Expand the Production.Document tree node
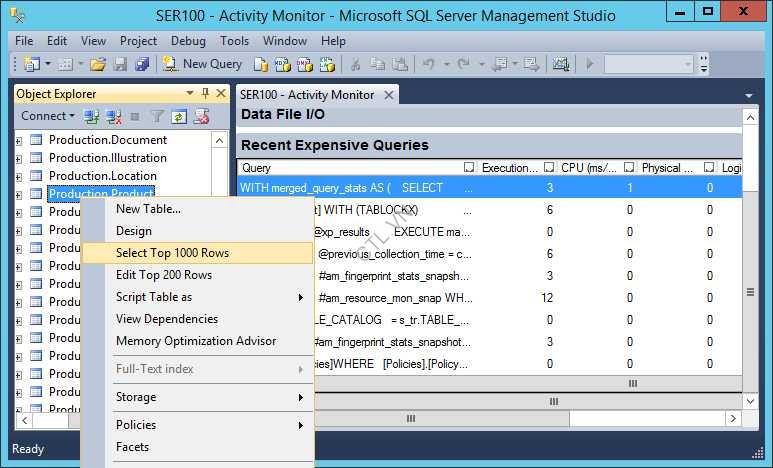This screenshot has width=773, height=468. [x=19, y=141]
